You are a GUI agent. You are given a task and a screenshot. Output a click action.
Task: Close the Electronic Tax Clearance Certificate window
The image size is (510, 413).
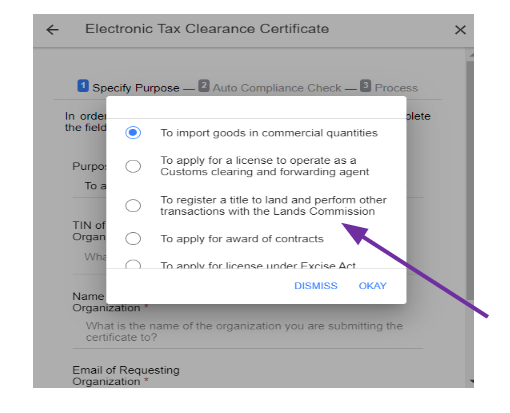point(460,30)
